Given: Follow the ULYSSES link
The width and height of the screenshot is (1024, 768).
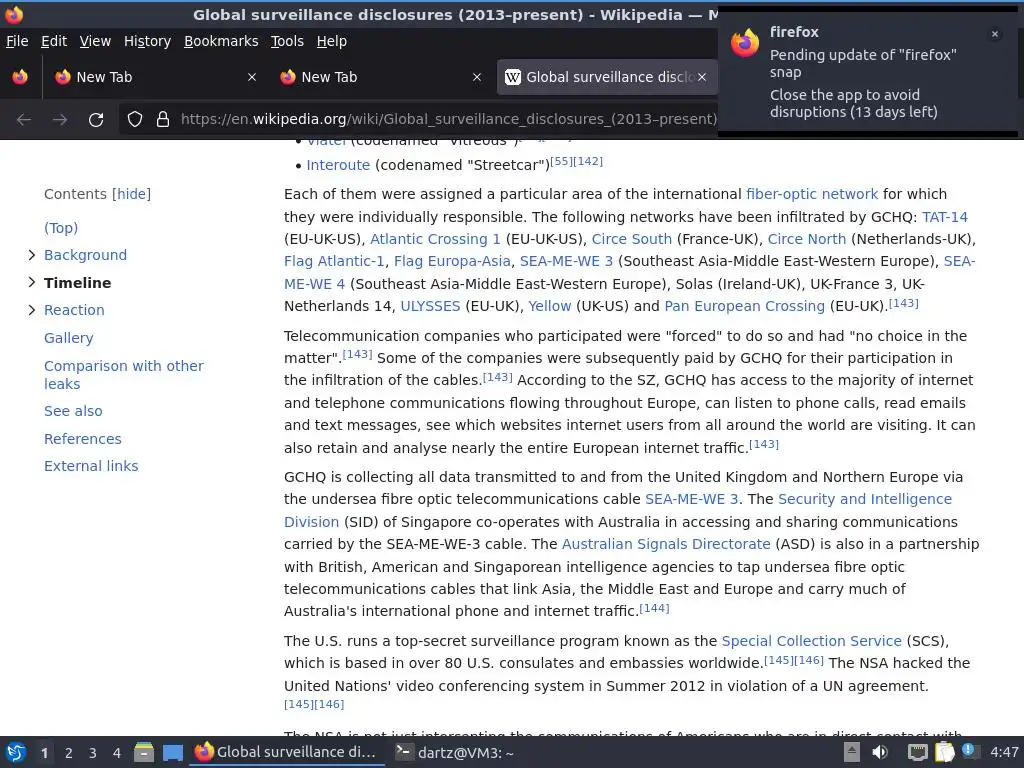Looking at the screenshot, I should coord(430,306).
